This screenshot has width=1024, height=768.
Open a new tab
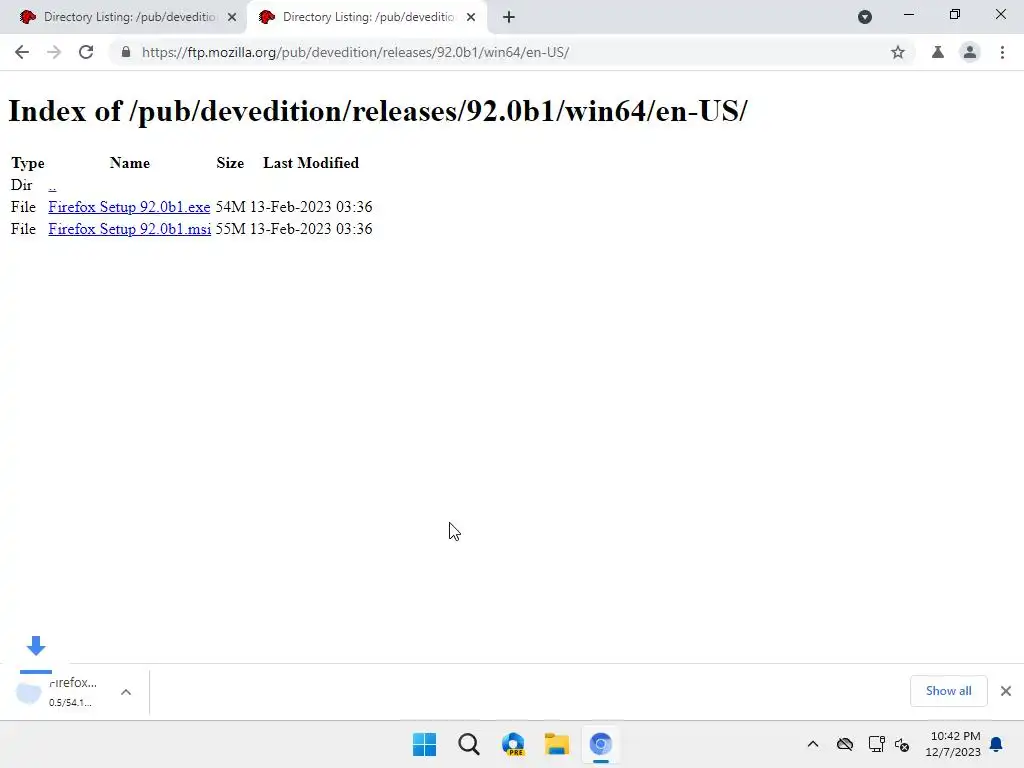click(509, 17)
